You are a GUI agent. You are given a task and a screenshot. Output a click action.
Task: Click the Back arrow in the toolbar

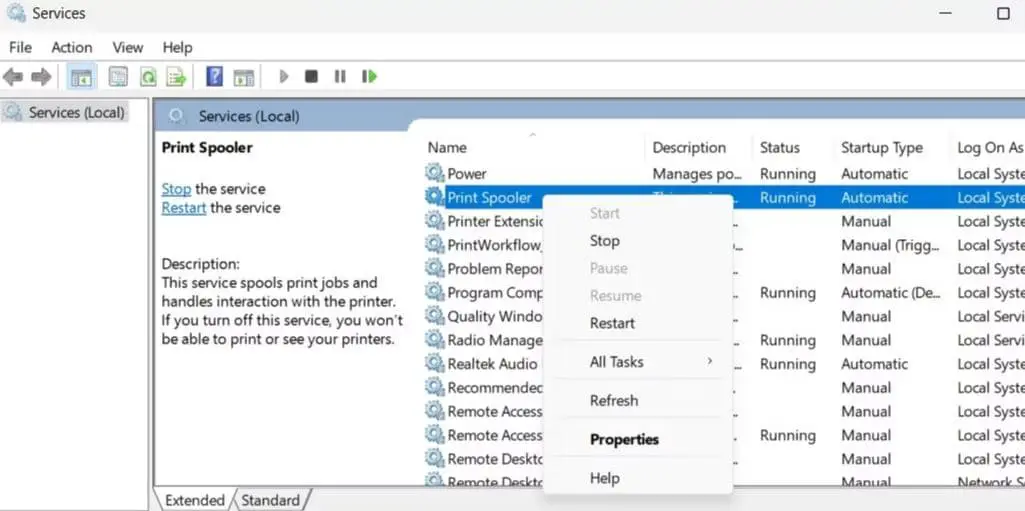pos(13,77)
